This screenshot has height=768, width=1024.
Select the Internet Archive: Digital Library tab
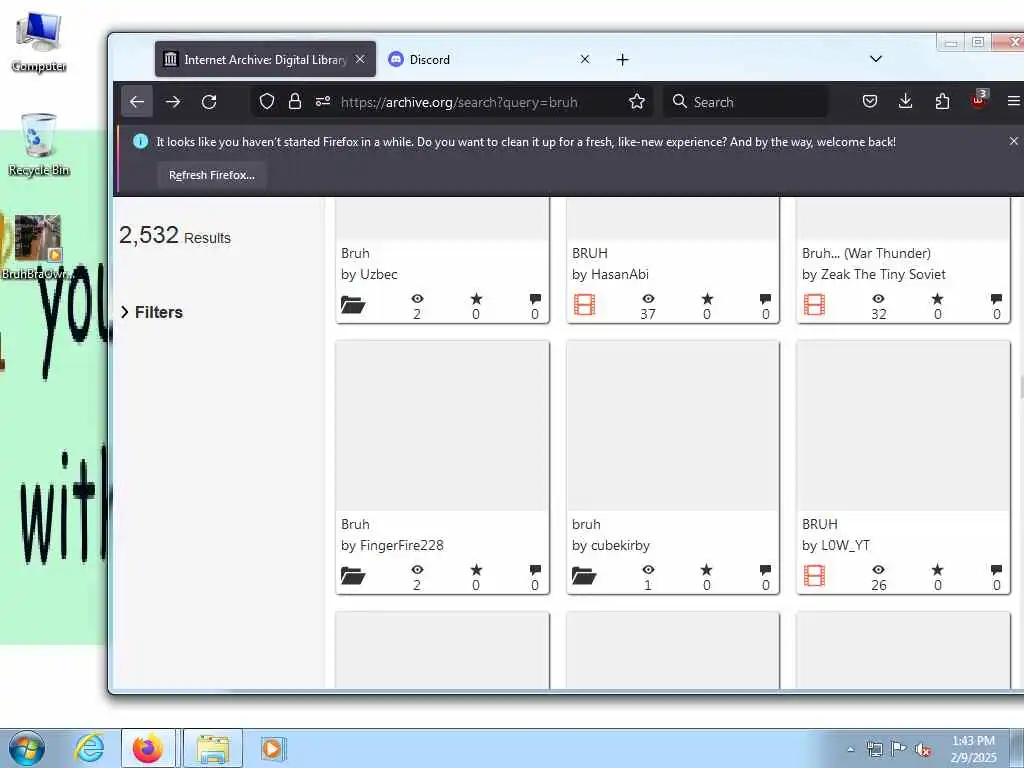[265, 59]
